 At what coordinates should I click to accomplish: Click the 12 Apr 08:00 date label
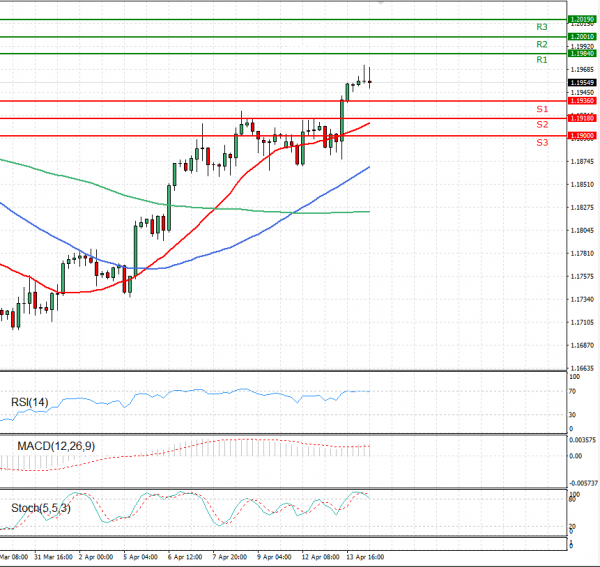click(x=320, y=557)
